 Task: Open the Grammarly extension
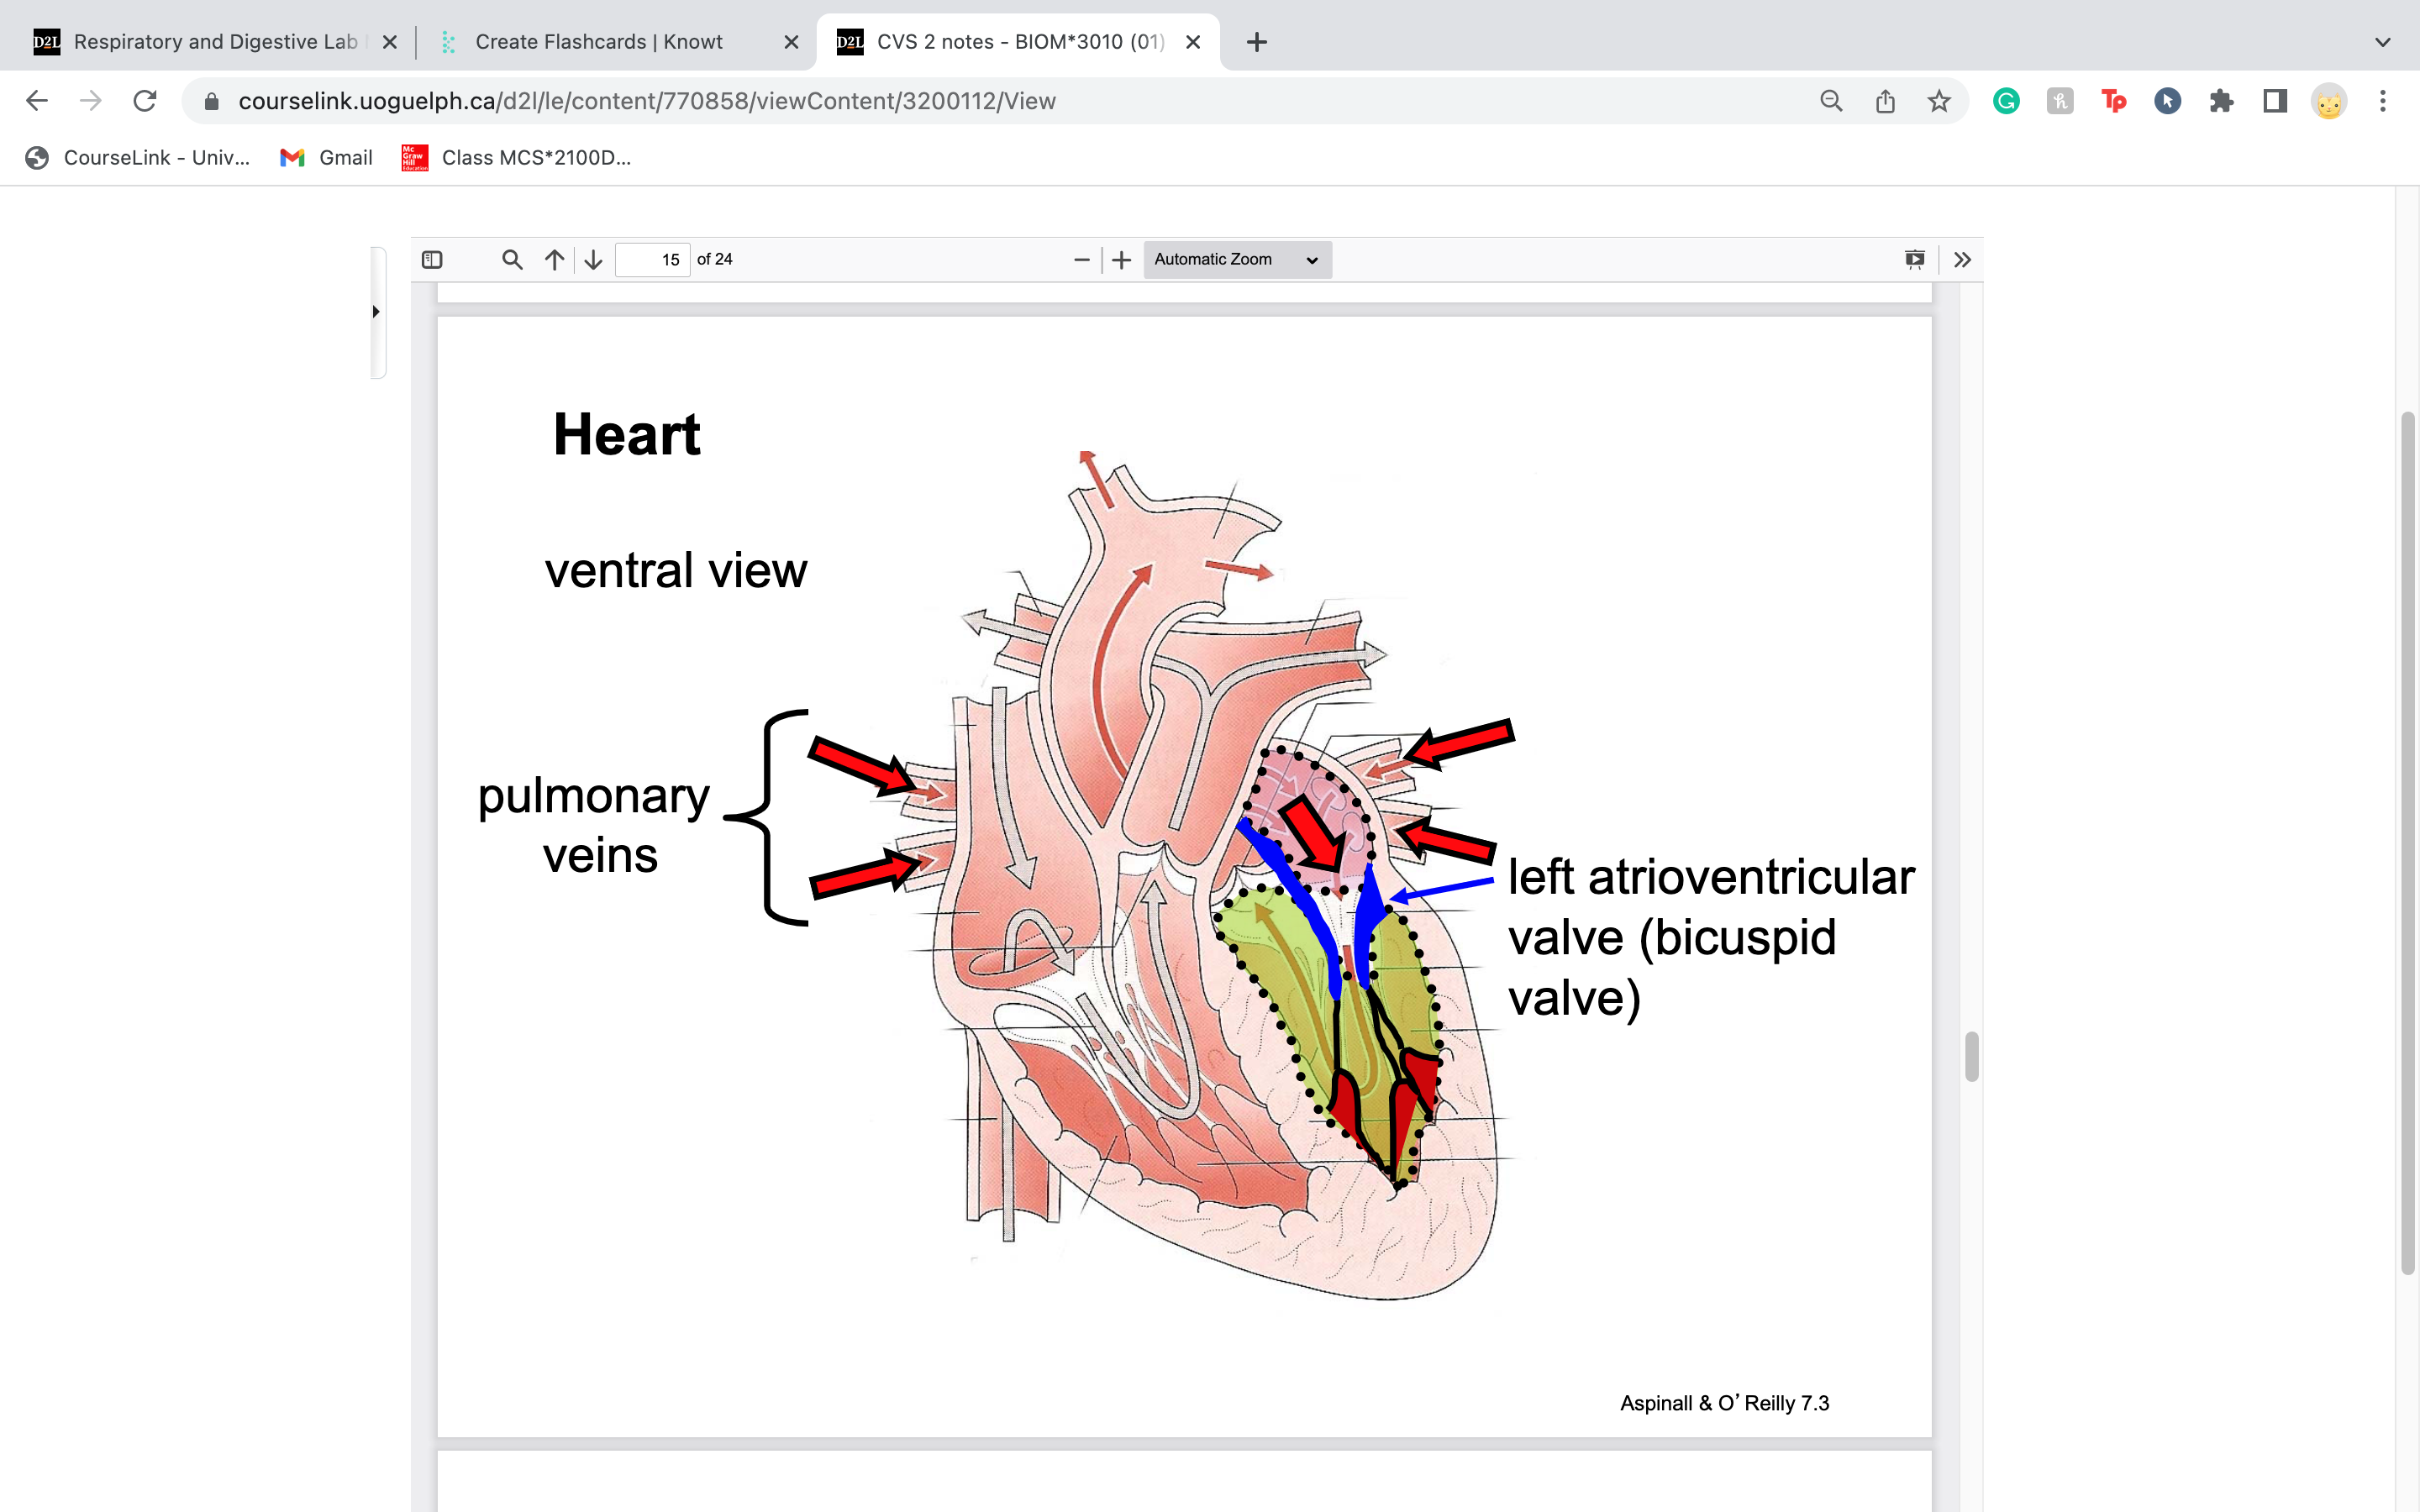[x=2006, y=101]
